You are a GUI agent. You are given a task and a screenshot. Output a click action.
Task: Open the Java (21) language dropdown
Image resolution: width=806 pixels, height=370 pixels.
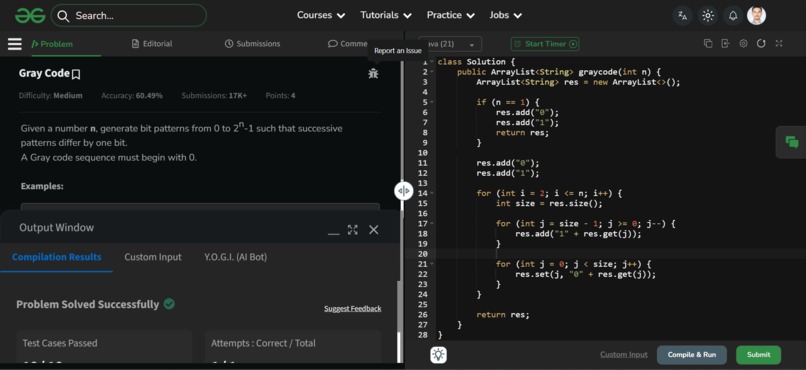(451, 44)
